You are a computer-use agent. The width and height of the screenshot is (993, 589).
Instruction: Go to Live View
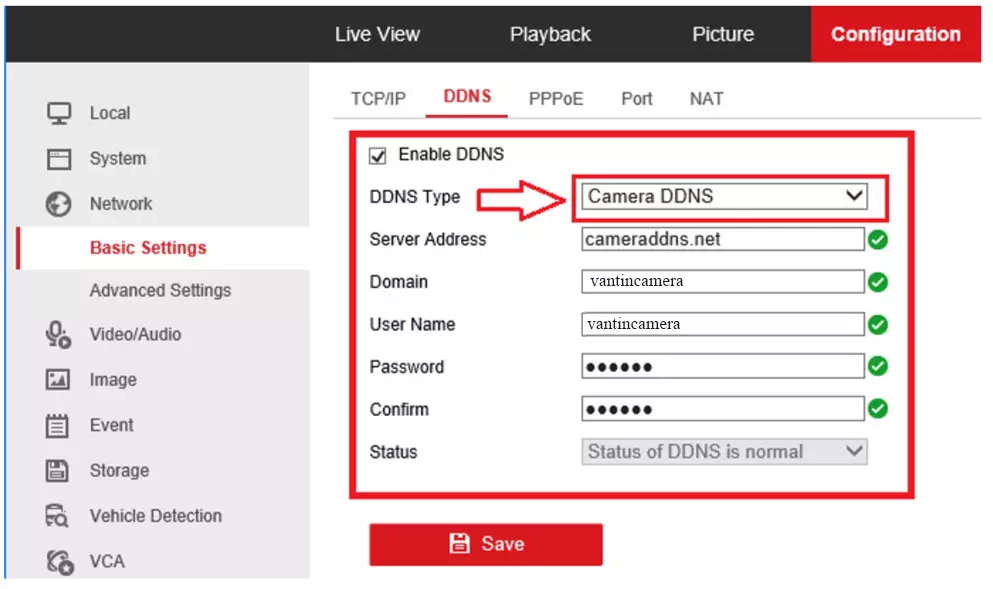pyautogui.click(x=377, y=34)
